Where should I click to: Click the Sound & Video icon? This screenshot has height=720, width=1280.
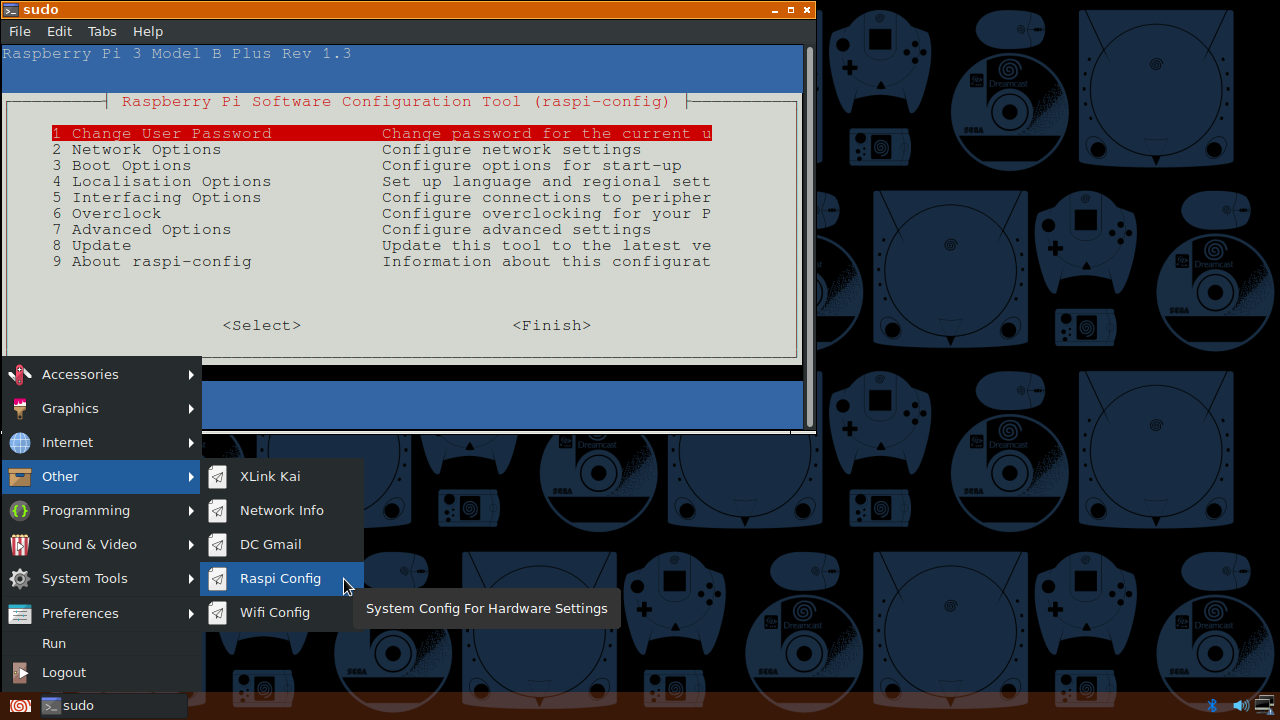pyautogui.click(x=20, y=545)
